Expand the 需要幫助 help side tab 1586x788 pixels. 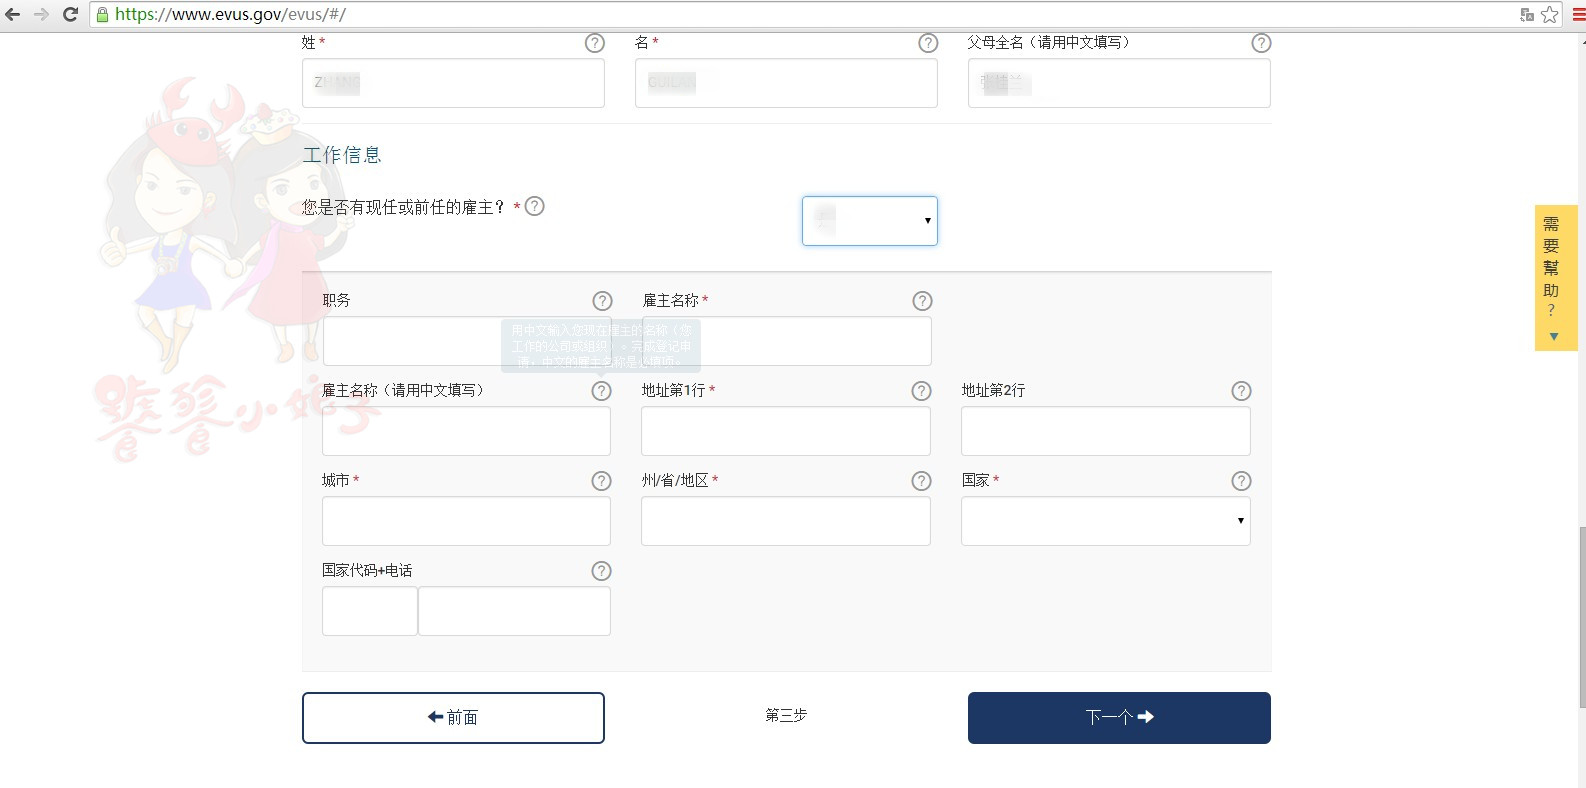click(1556, 278)
